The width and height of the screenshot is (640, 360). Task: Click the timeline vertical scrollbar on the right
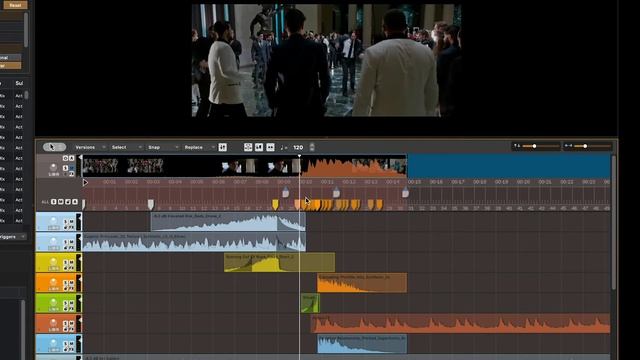point(613,222)
